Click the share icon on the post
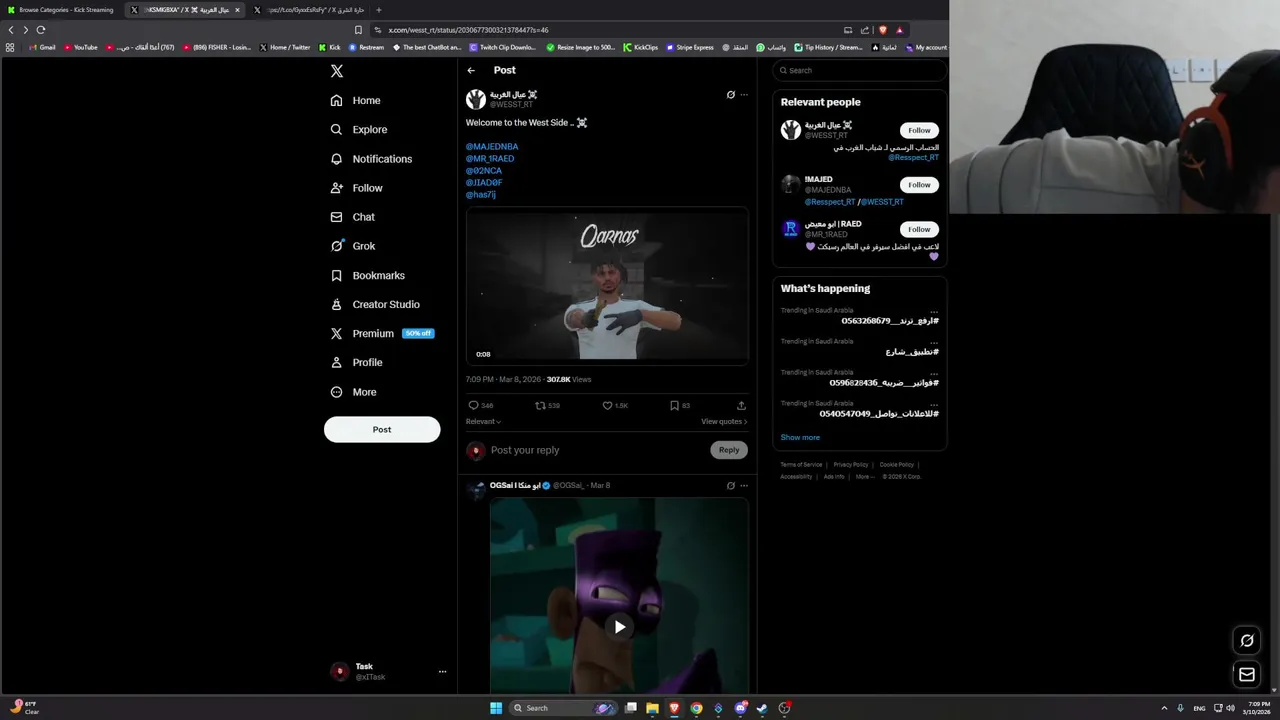Screen dimensions: 1280x720 (741, 405)
